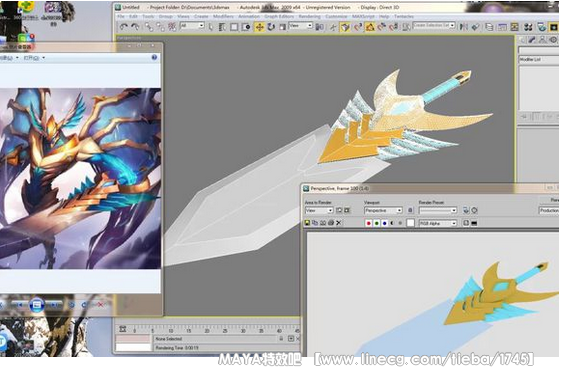Viewport: 568px width, 376px height.
Task: Open the 'RGB Alpha' channel dropdown
Action: [x=438, y=223]
